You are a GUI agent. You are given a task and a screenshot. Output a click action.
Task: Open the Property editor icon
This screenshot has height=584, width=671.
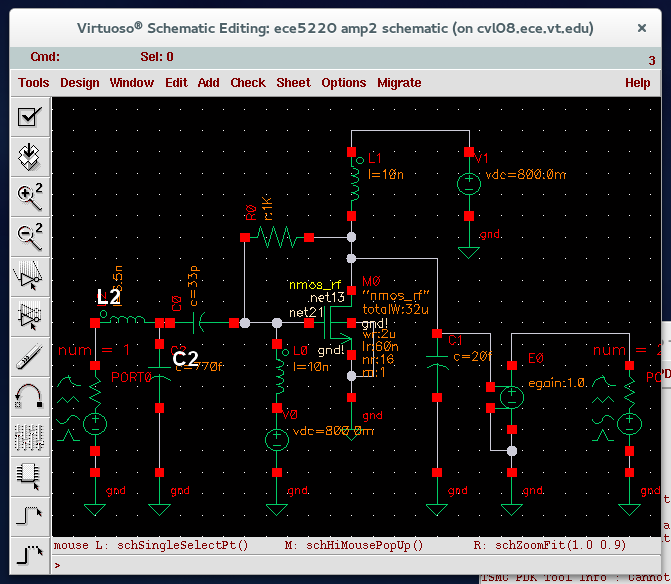(30, 436)
